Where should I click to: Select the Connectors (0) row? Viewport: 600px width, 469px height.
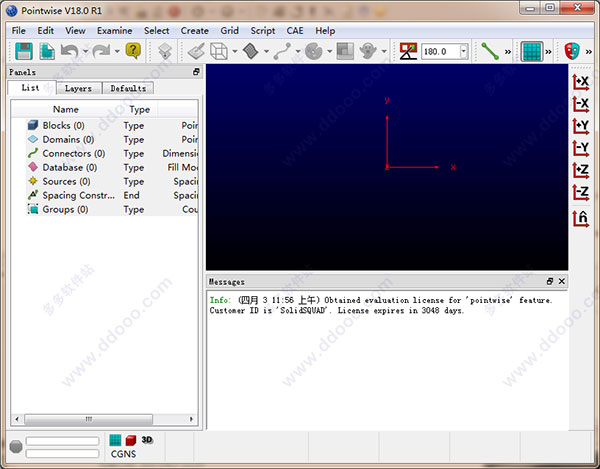112,153
